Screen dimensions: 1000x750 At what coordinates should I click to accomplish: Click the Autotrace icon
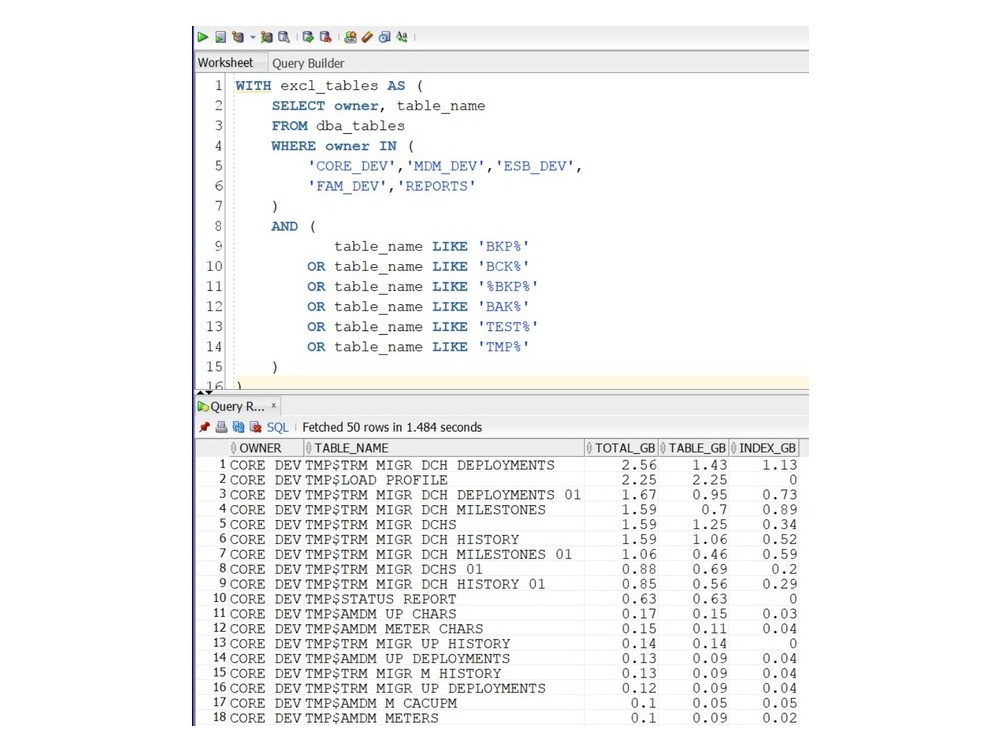tap(267, 37)
